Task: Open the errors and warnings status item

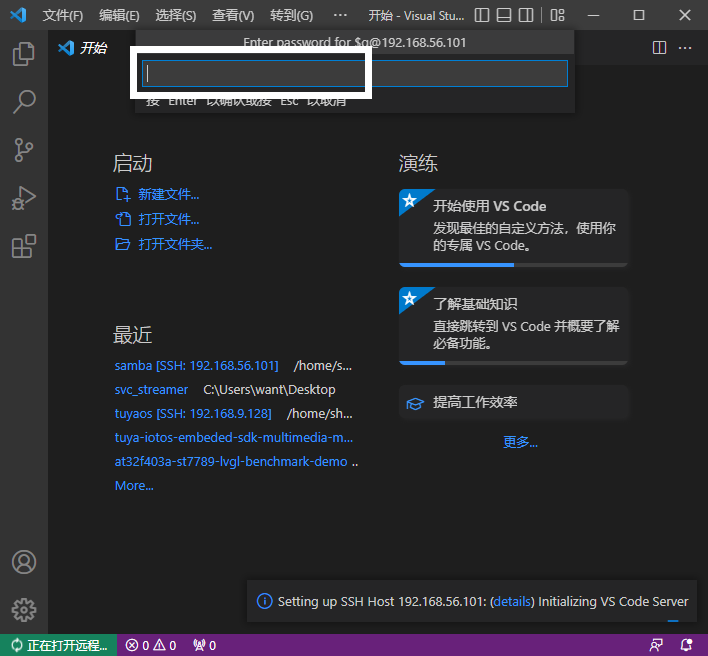Action: tap(151, 645)
